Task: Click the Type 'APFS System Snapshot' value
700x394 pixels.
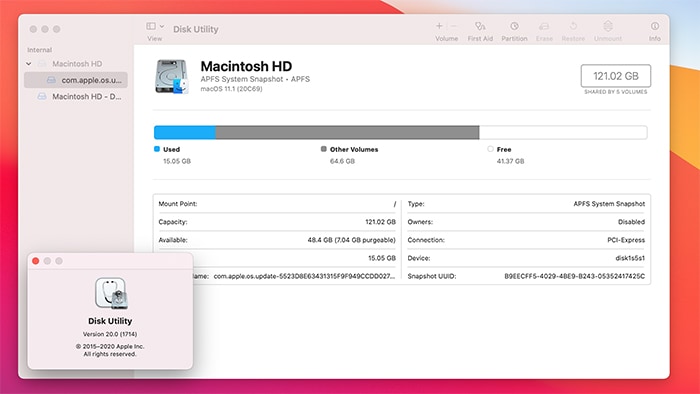Action: pyautogui.click(x=609, y=204)
